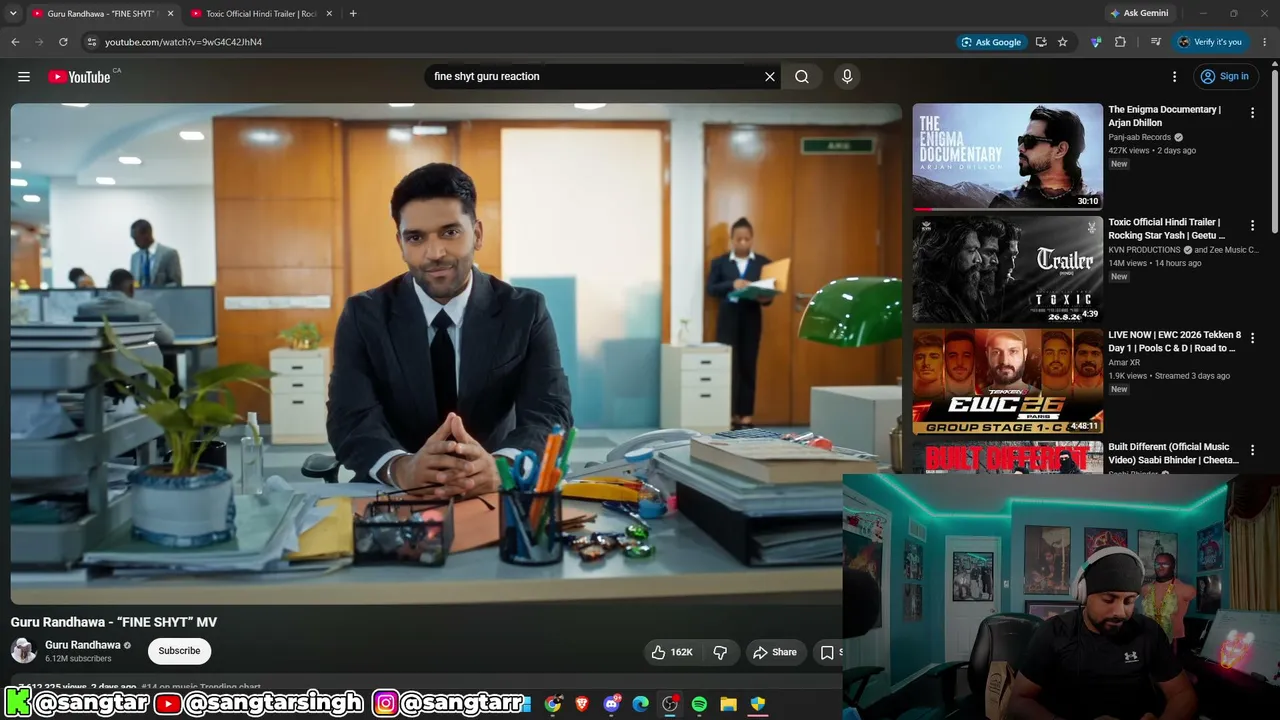
Task: Open Discord from the taskbar
Action: coord(612,704)
